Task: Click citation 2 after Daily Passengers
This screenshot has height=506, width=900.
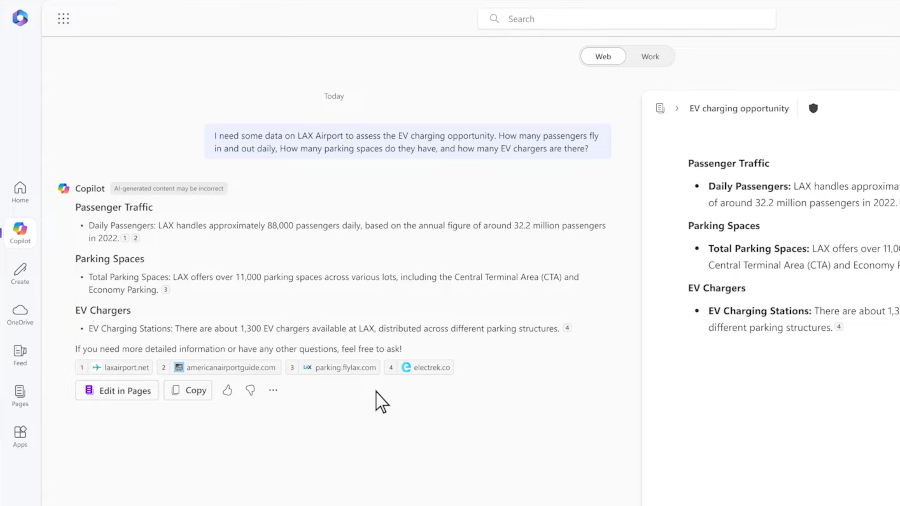Action: click(135, 238)
